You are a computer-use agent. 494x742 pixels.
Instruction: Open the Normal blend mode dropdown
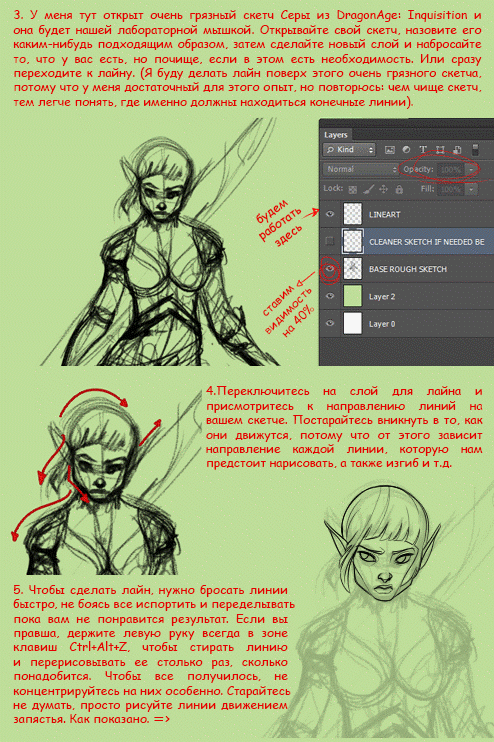(x=361, y=169)
